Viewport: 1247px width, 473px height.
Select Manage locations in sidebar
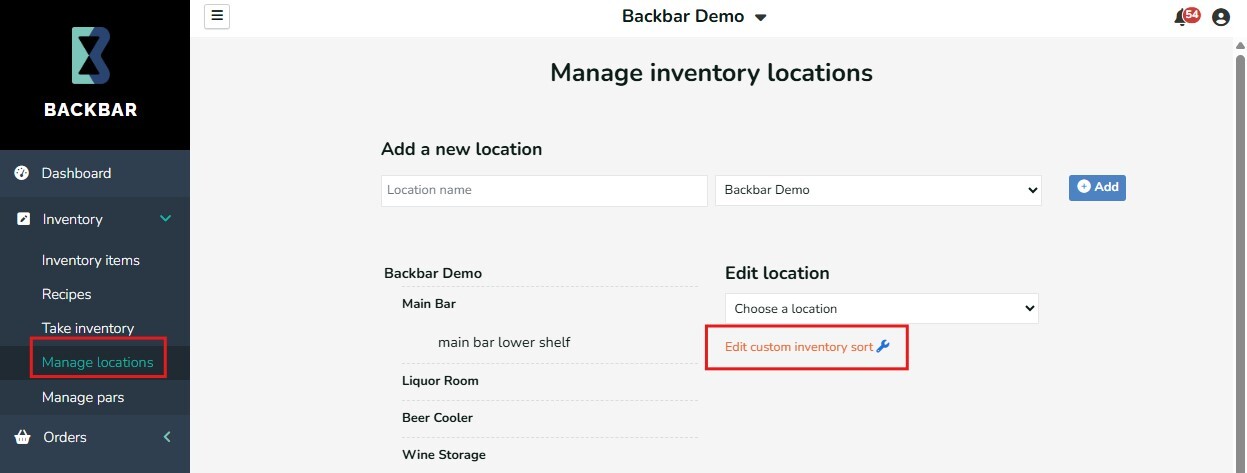[x=98, y=362]
